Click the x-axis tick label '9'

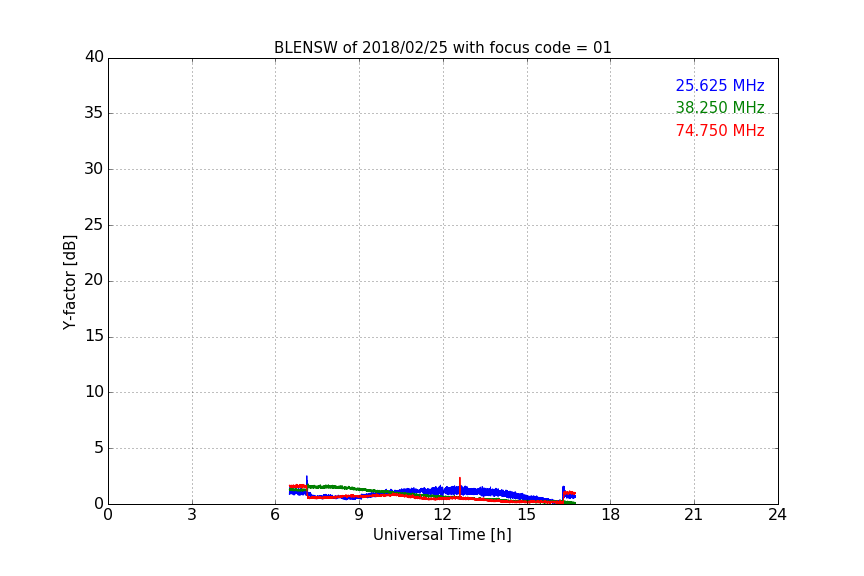coord(359,515)
